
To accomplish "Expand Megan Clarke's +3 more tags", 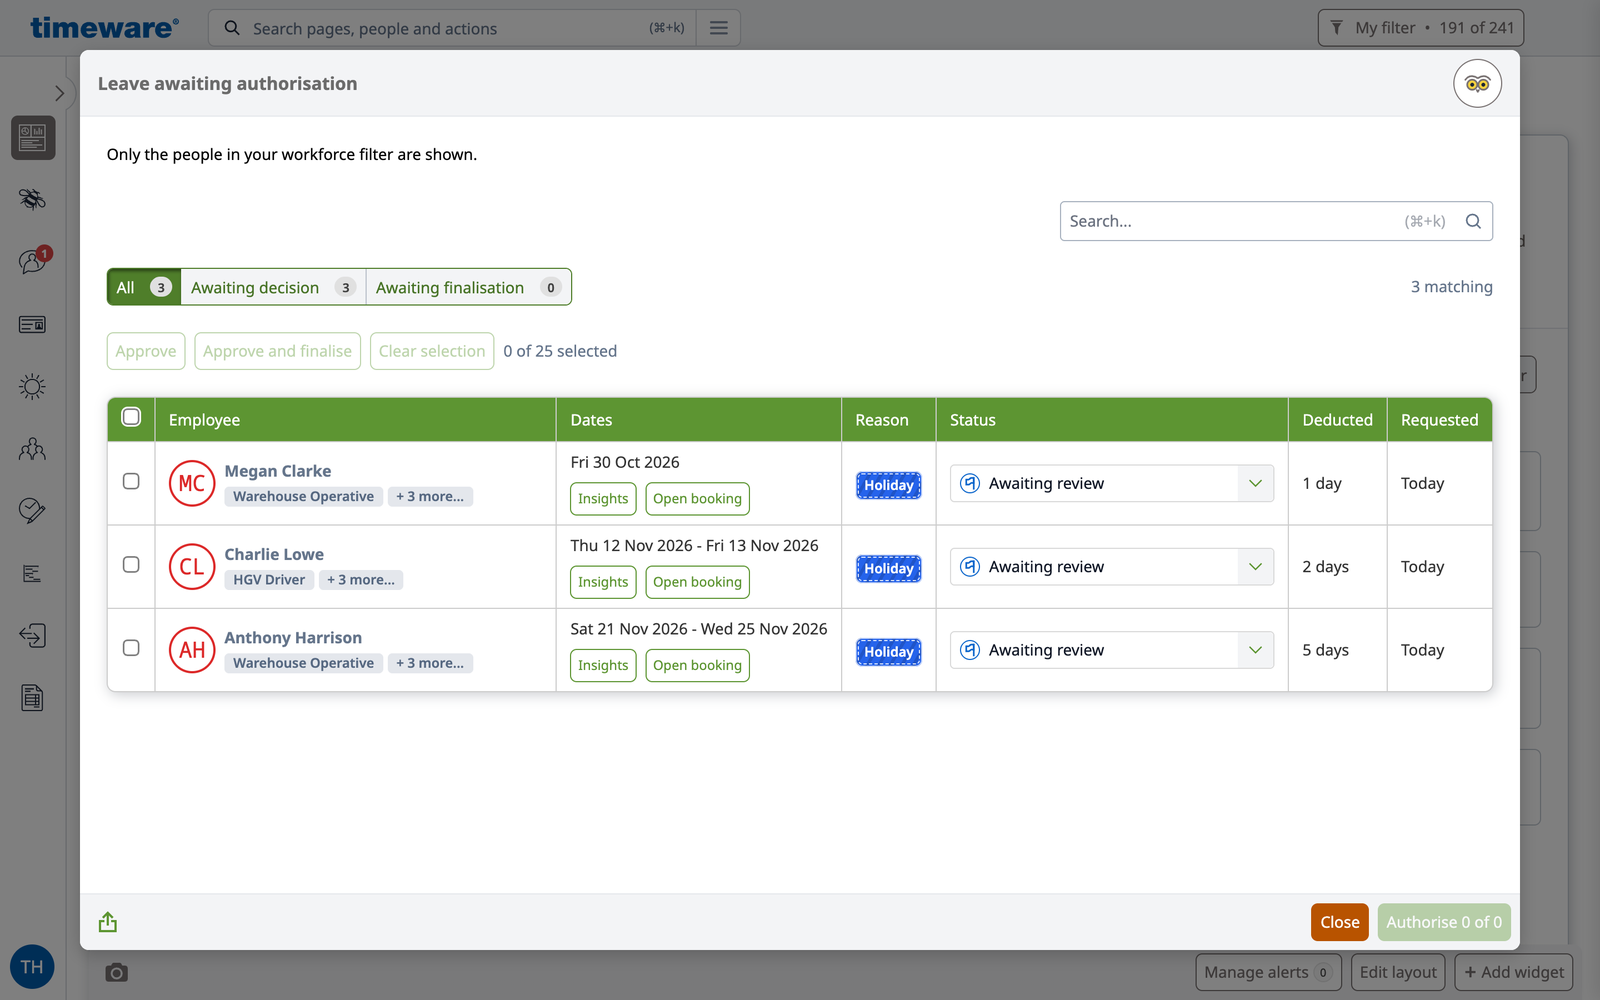I will pos(430,496).
